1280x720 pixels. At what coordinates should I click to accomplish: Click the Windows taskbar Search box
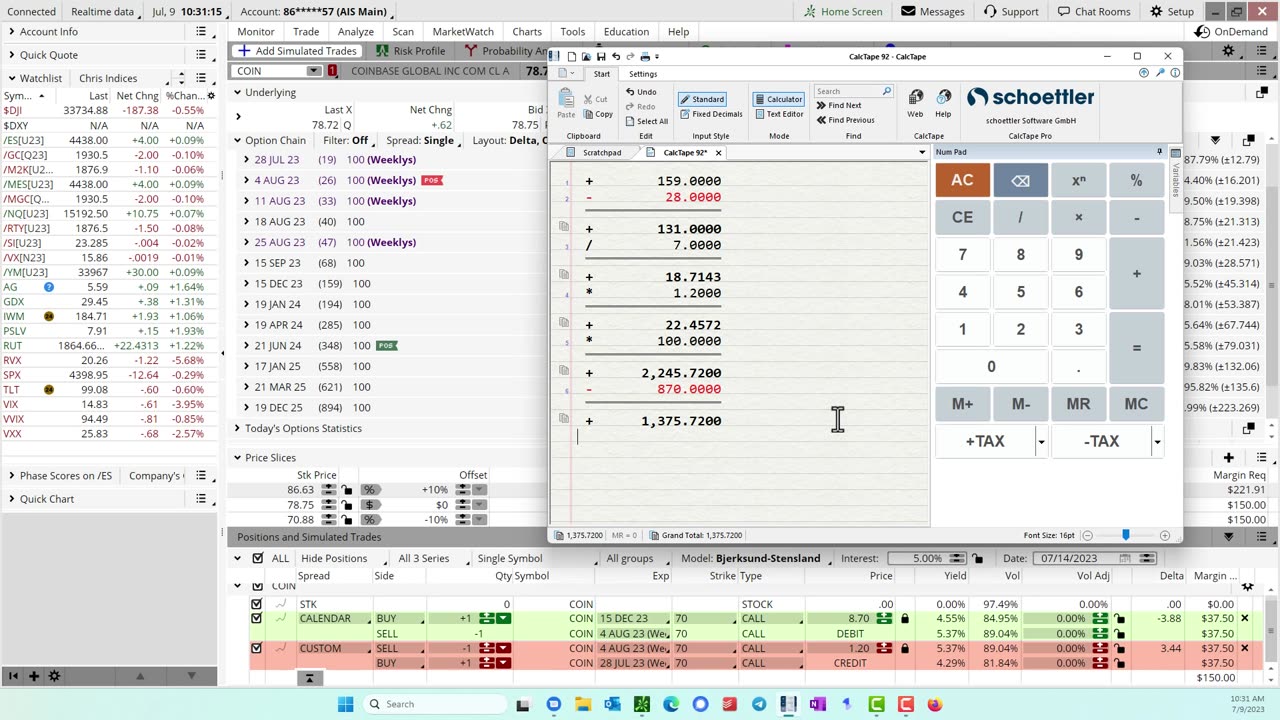click(x=433, y=704)
